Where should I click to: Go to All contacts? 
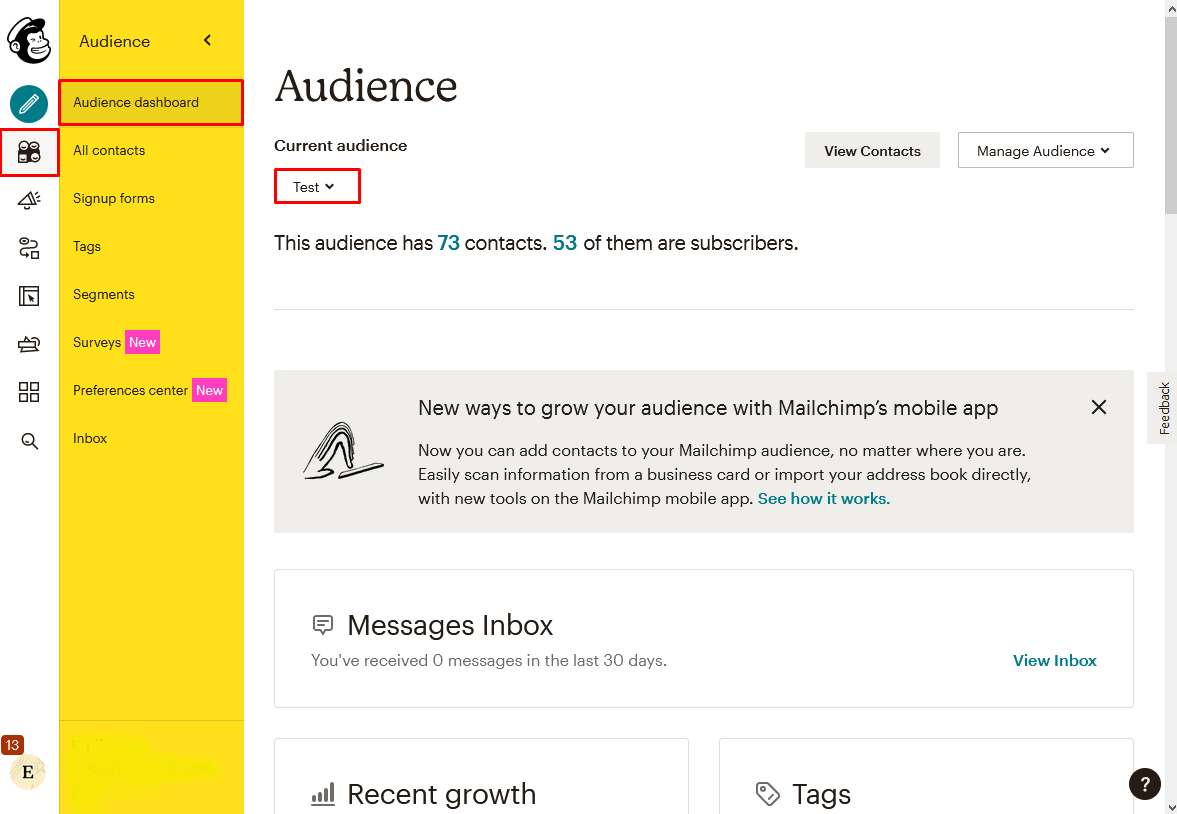click(x=109, y=150)
